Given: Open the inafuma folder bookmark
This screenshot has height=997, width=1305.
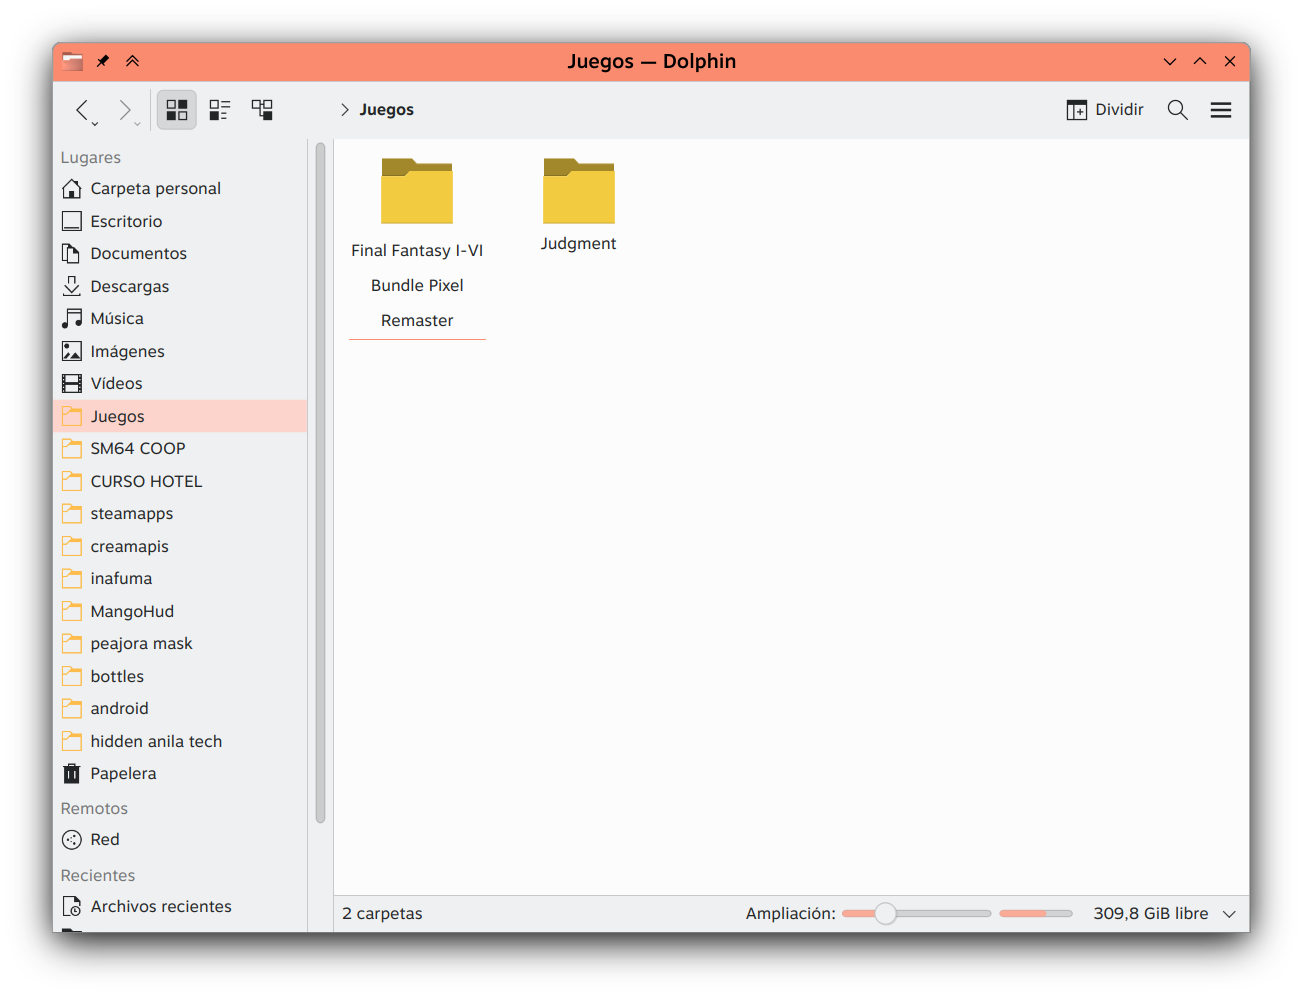Looking at the screenshot, I should pos(180,579).
